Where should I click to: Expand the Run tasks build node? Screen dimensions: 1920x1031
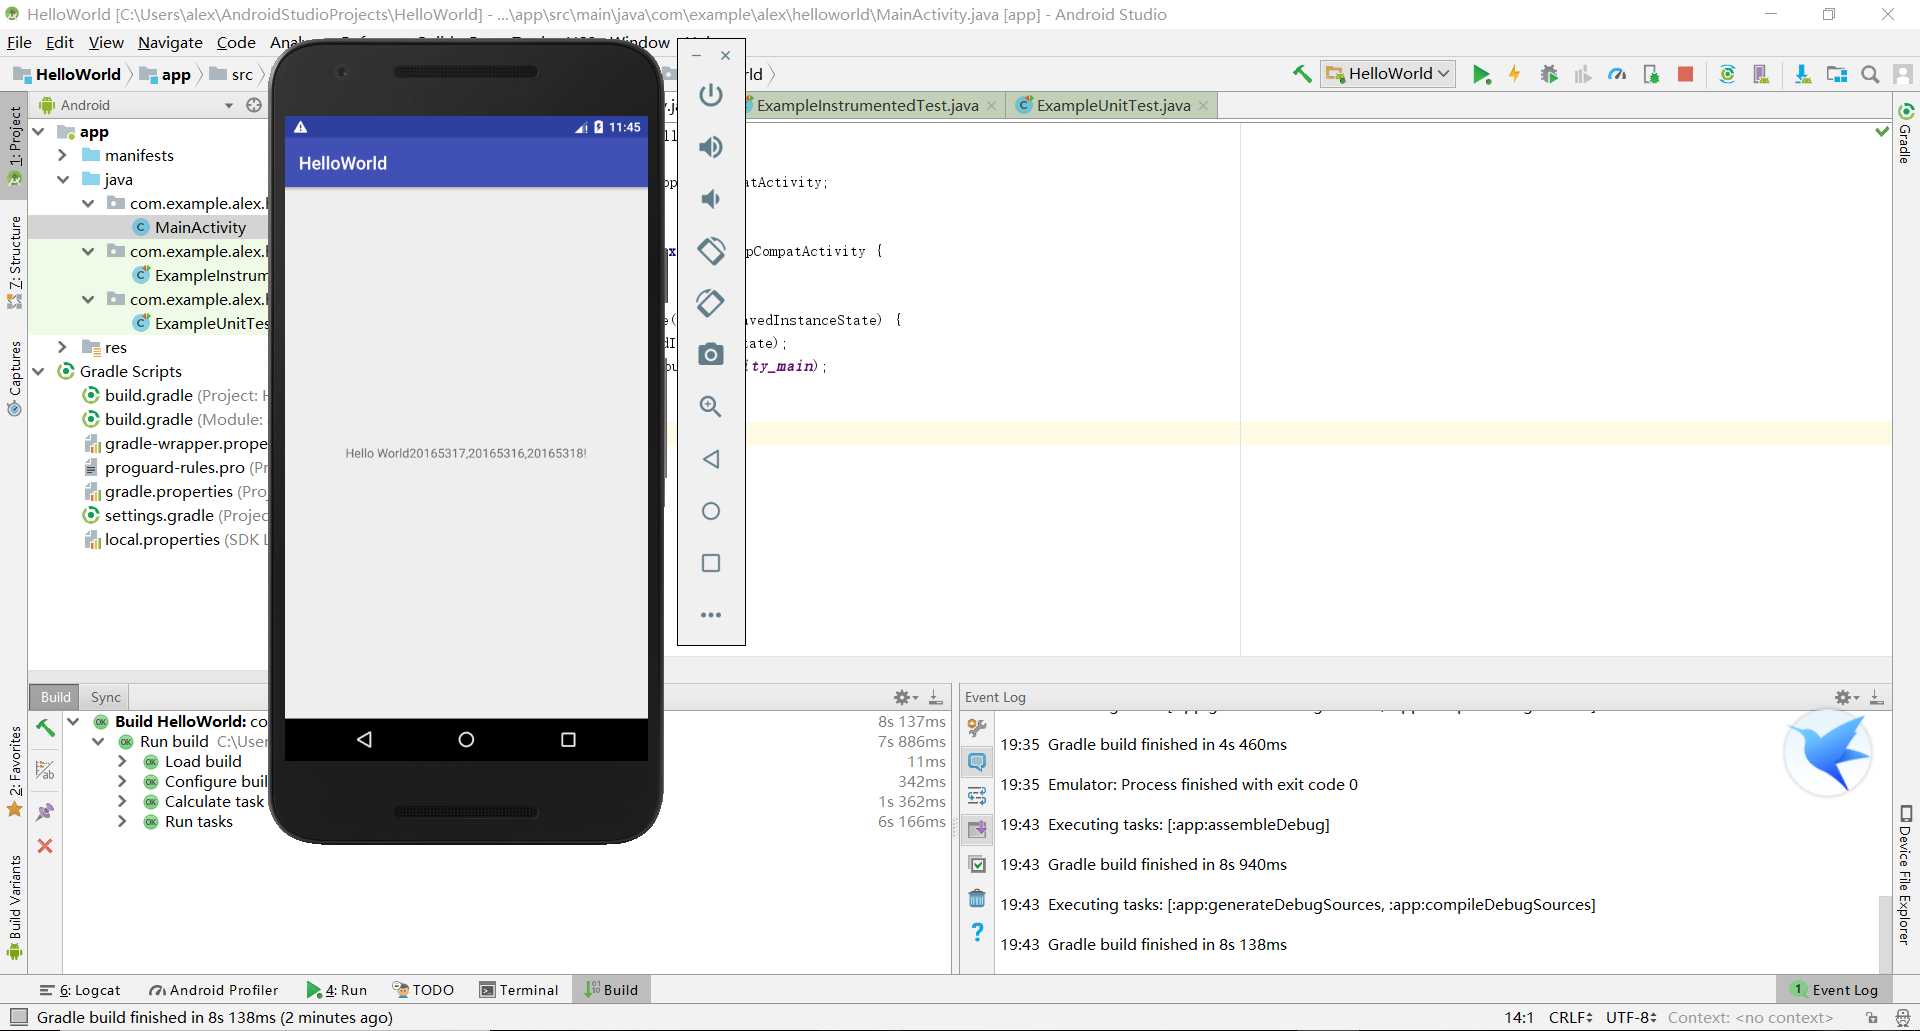pos(122,821)
